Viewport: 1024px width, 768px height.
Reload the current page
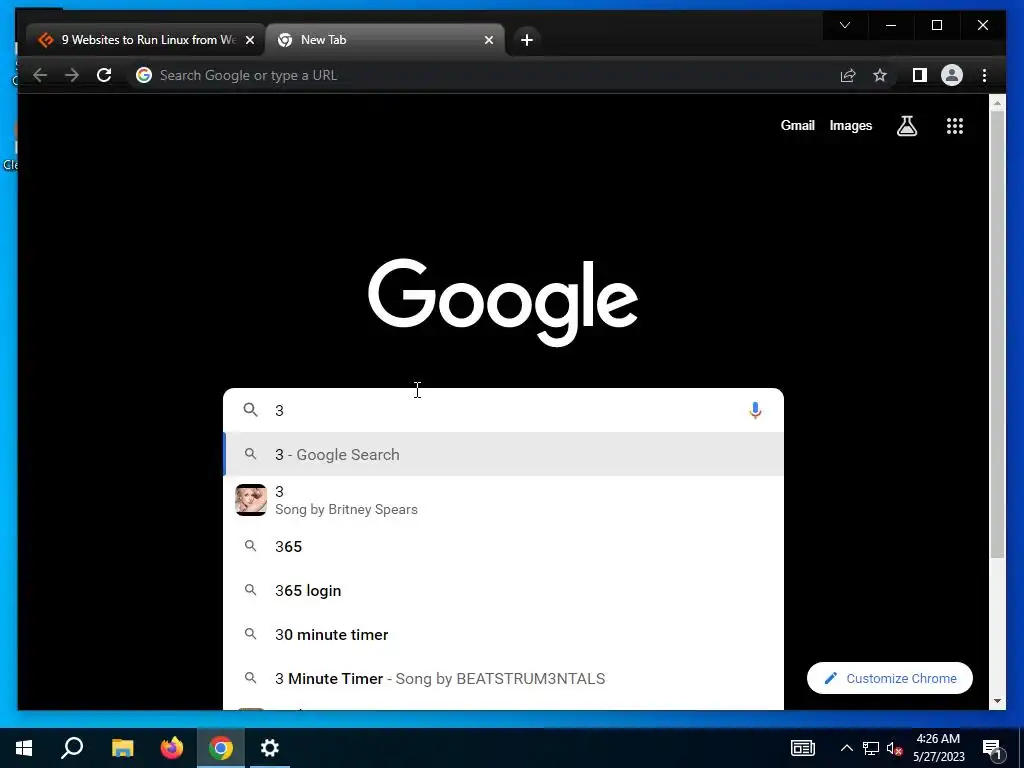pos(104,75)
